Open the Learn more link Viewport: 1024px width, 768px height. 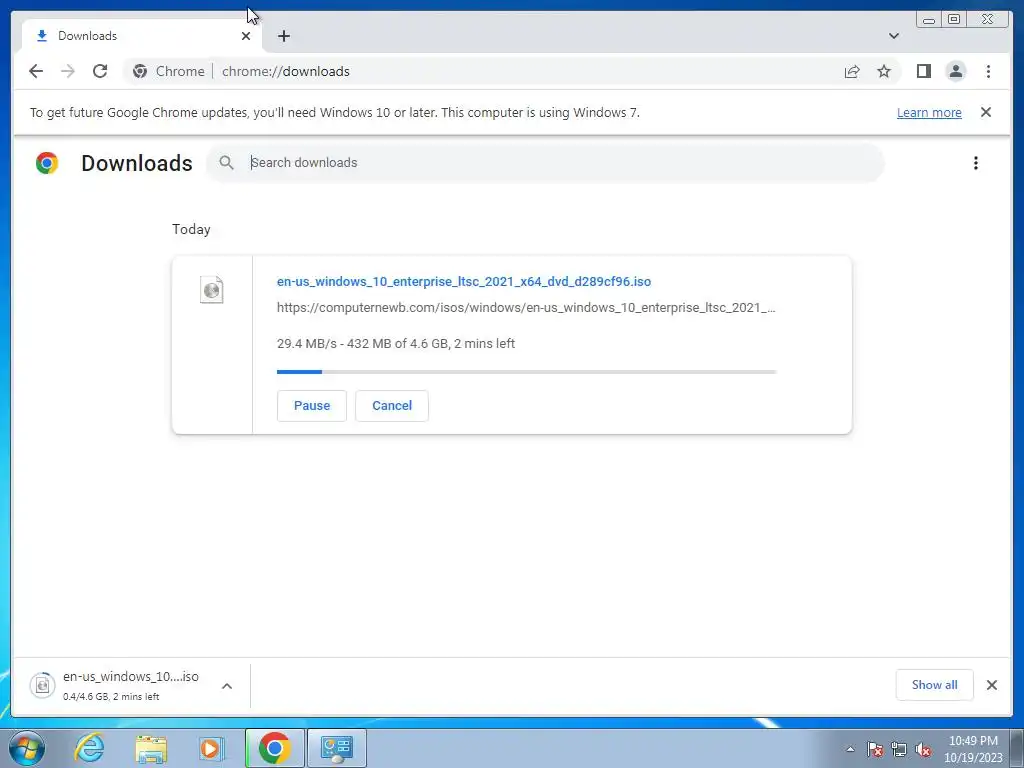[x=929, y=112]
